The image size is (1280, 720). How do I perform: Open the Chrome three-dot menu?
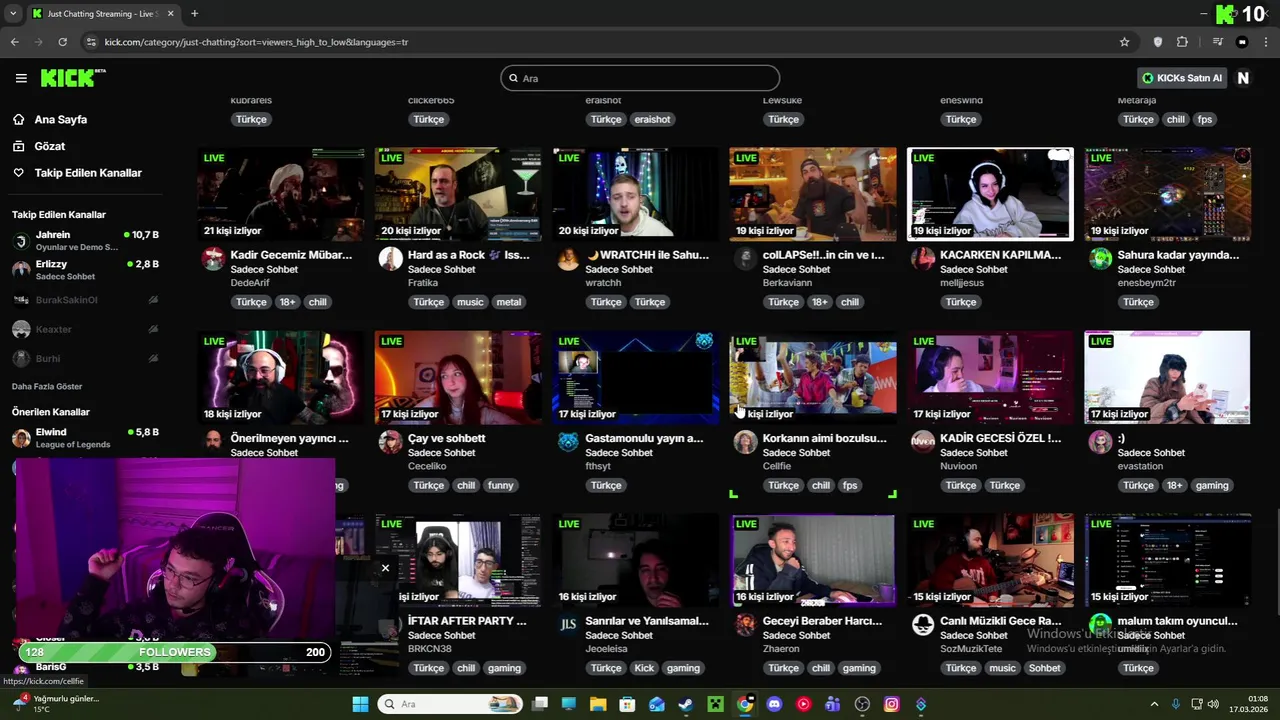coord(1265,42)
